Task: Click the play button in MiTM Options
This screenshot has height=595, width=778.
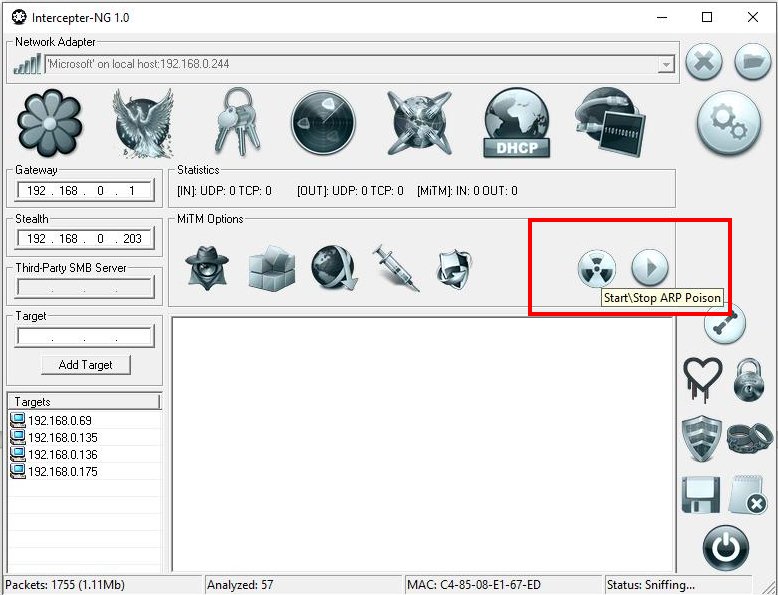Action: pos(650,267)
